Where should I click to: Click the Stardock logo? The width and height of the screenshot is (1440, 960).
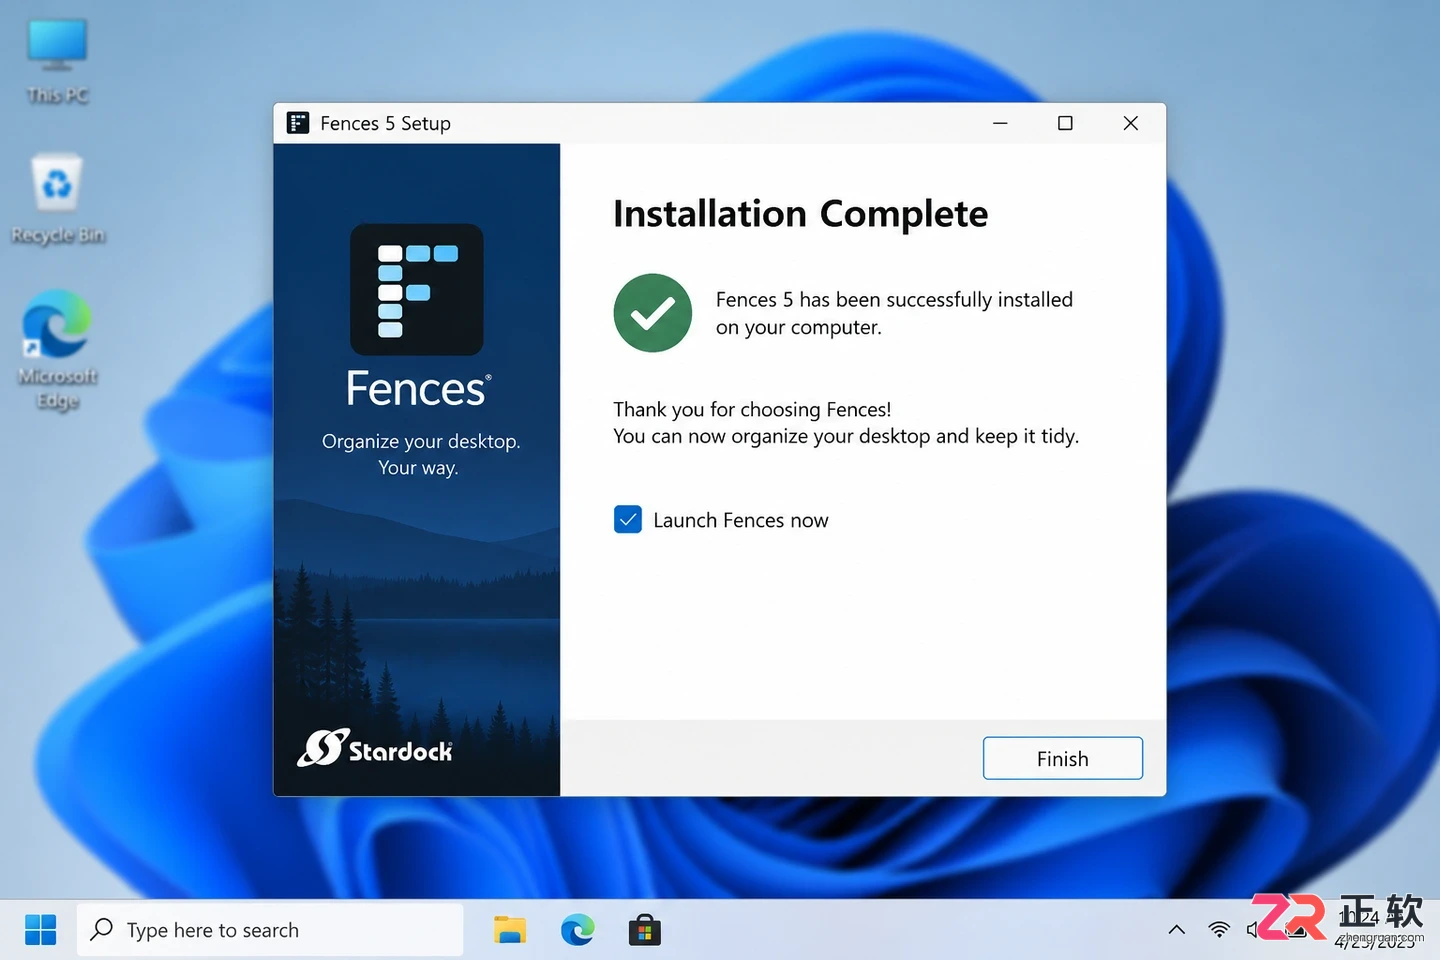point(375,748)
